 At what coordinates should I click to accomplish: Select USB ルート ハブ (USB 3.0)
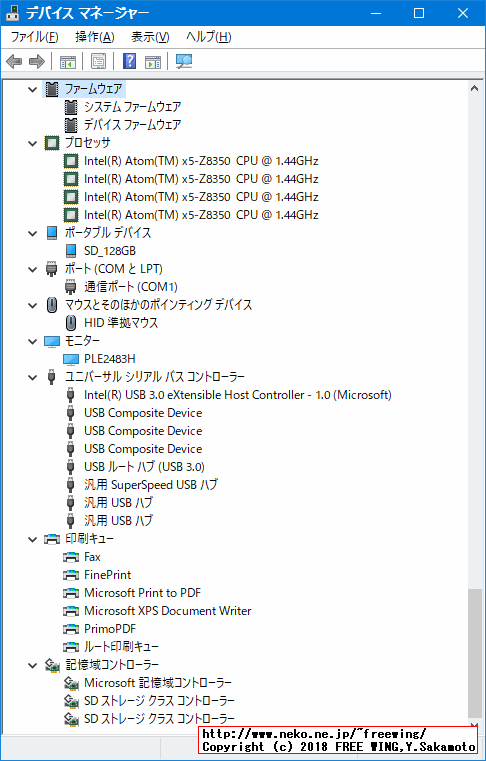tap(144, 467)
